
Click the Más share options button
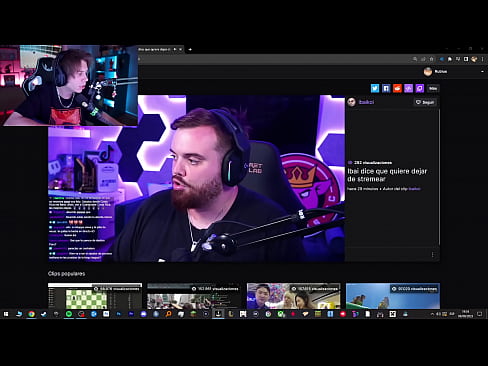click(433, 88)
